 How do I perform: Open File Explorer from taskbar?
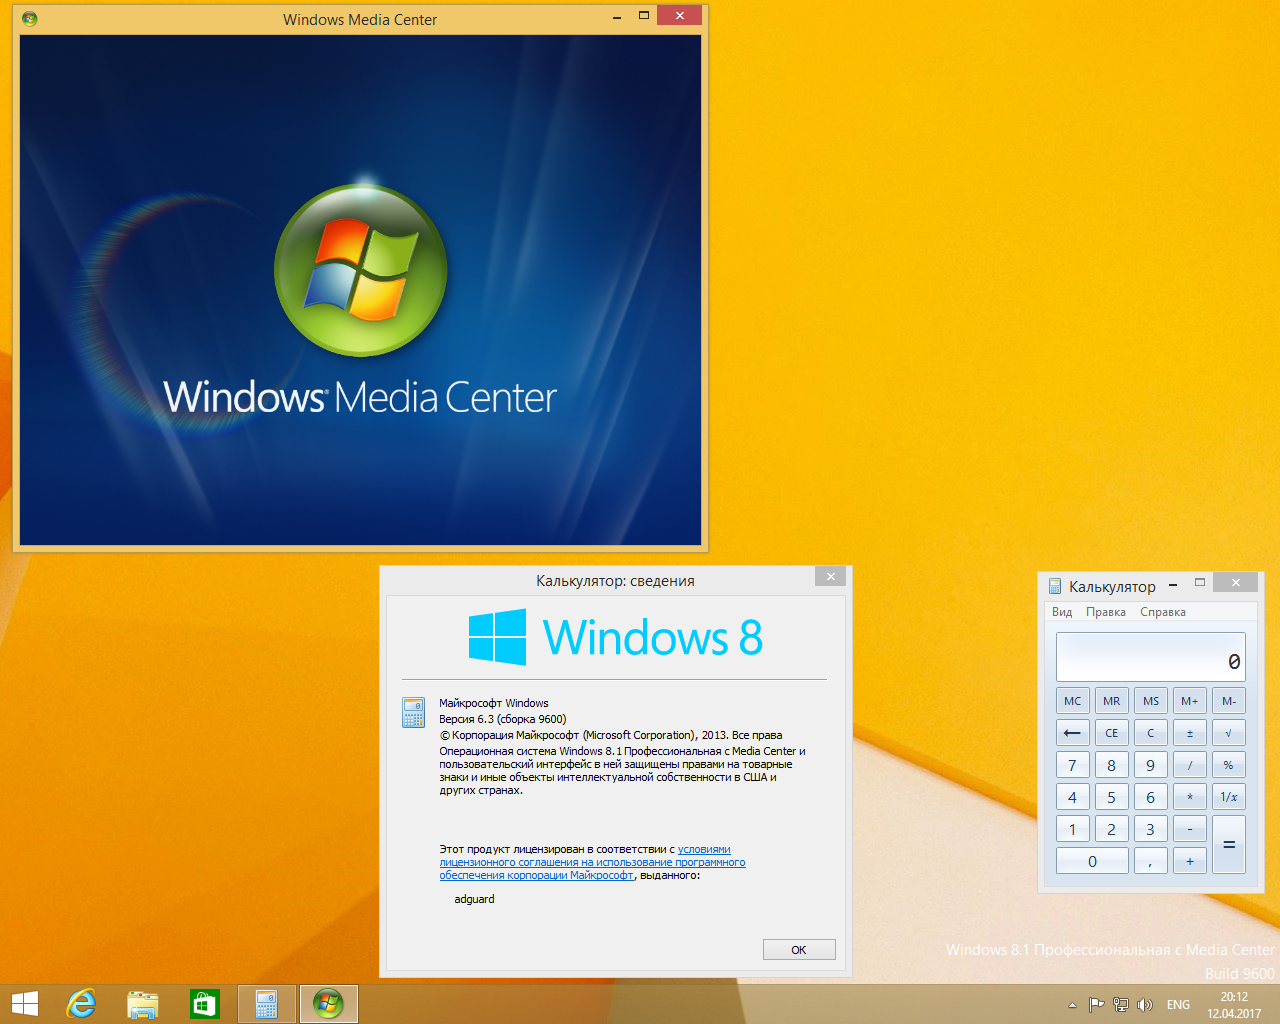click(x=143, y=1004)
